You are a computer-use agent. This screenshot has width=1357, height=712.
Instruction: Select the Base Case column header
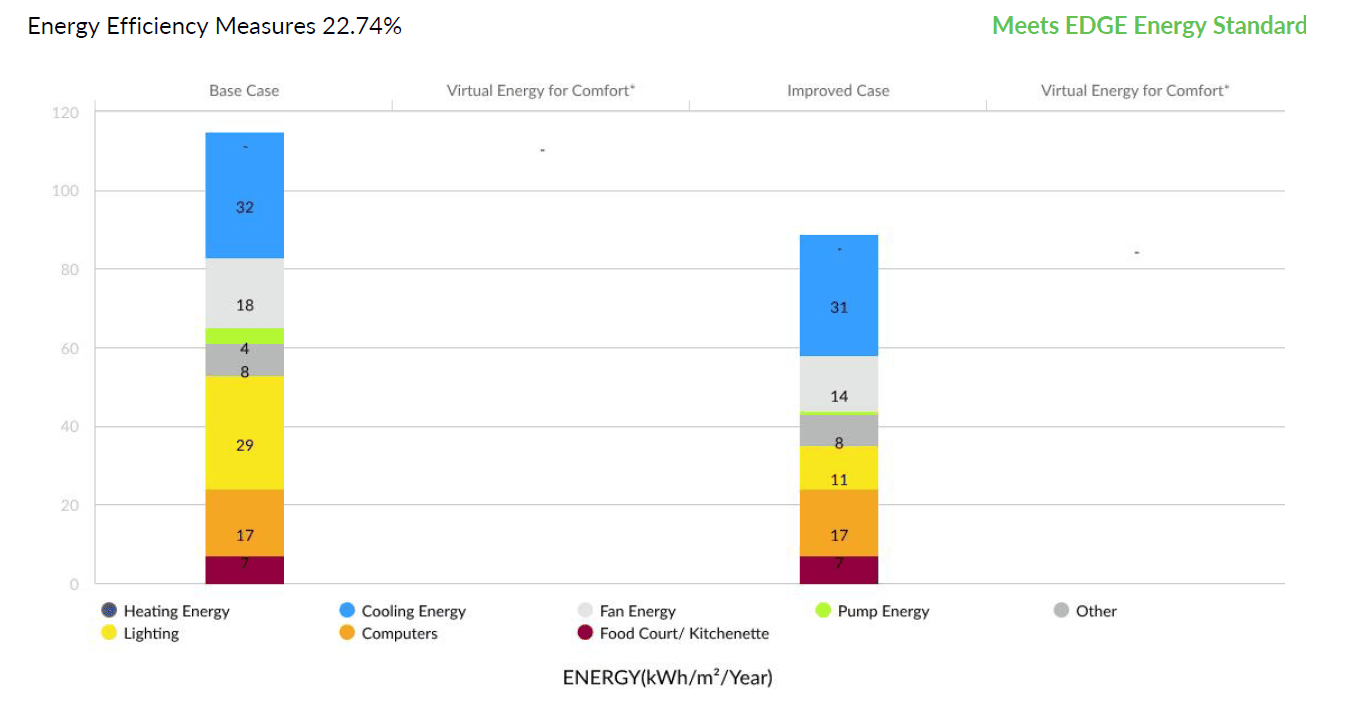point(244,91)
